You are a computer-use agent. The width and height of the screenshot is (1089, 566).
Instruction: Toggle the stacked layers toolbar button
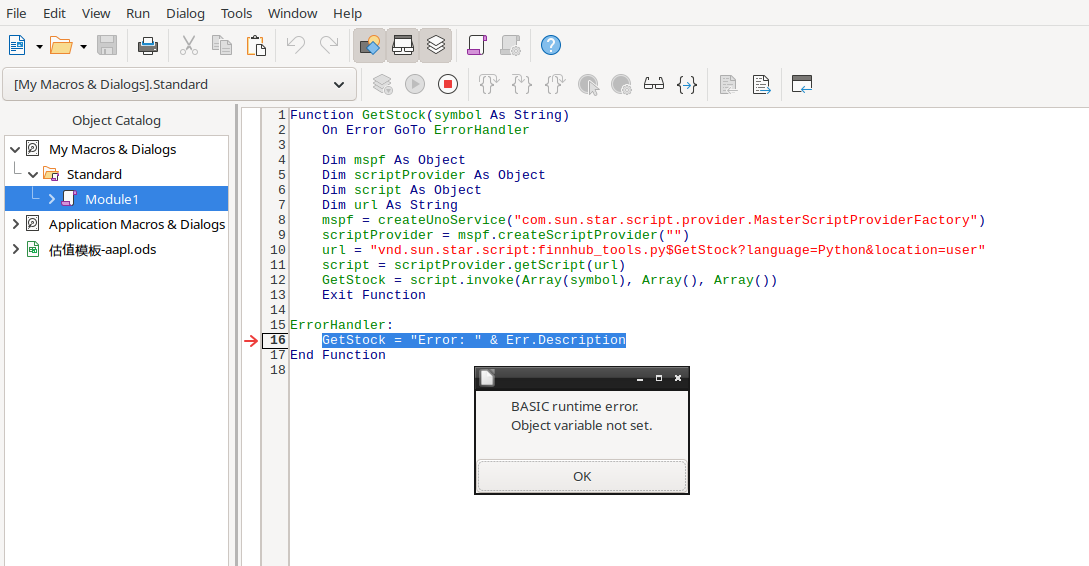(436, 45)
